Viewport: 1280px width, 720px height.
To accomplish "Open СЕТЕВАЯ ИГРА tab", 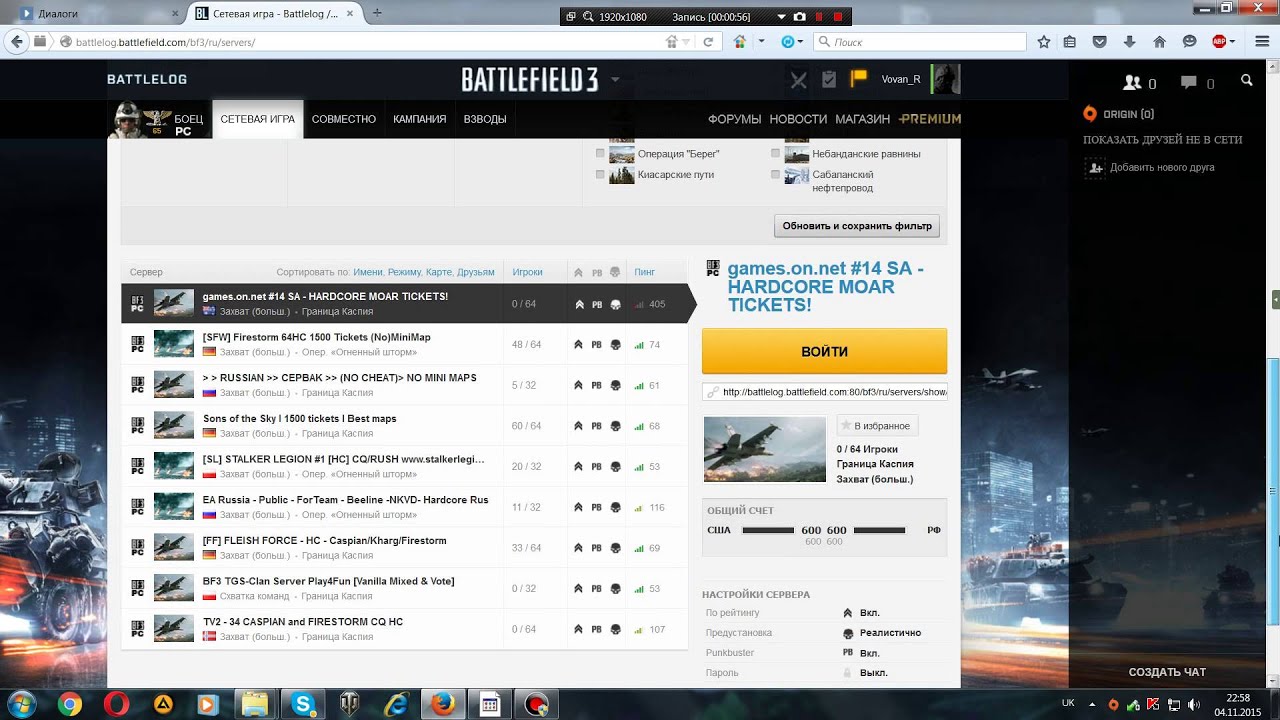I will 258,119.
